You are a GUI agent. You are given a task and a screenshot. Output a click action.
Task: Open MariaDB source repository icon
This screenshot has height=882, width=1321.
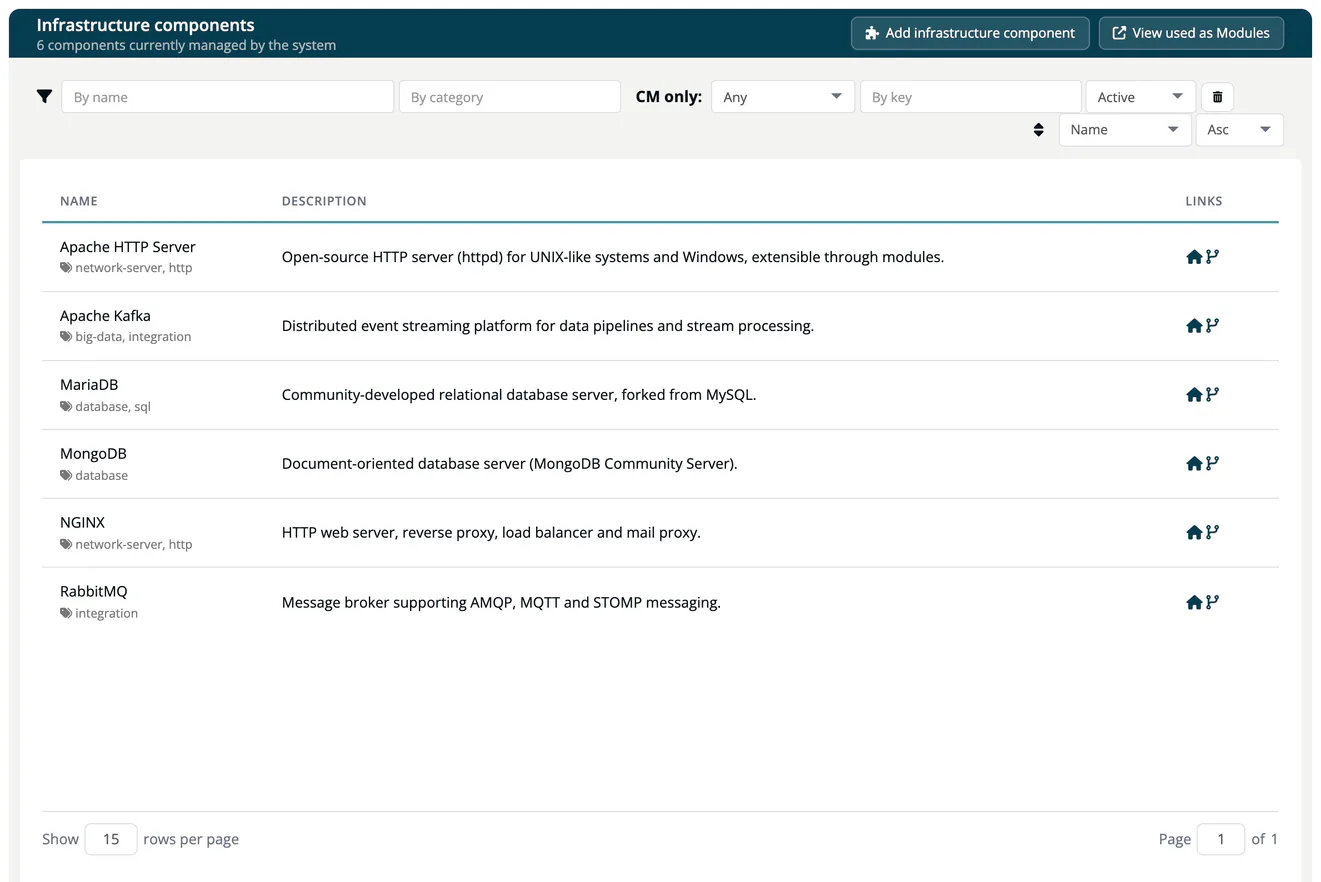(1212, 394)
